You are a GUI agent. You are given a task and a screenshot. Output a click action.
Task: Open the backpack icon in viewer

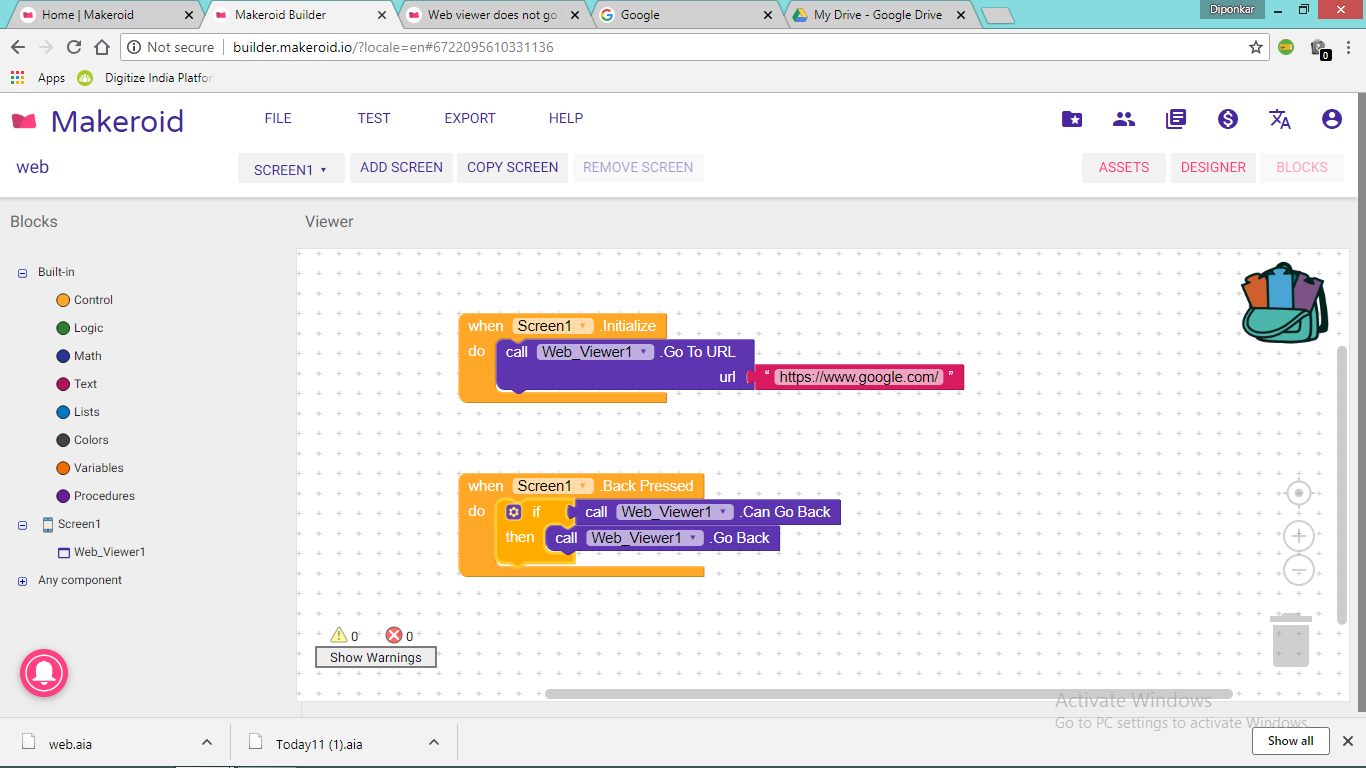tap(1284, 303)
